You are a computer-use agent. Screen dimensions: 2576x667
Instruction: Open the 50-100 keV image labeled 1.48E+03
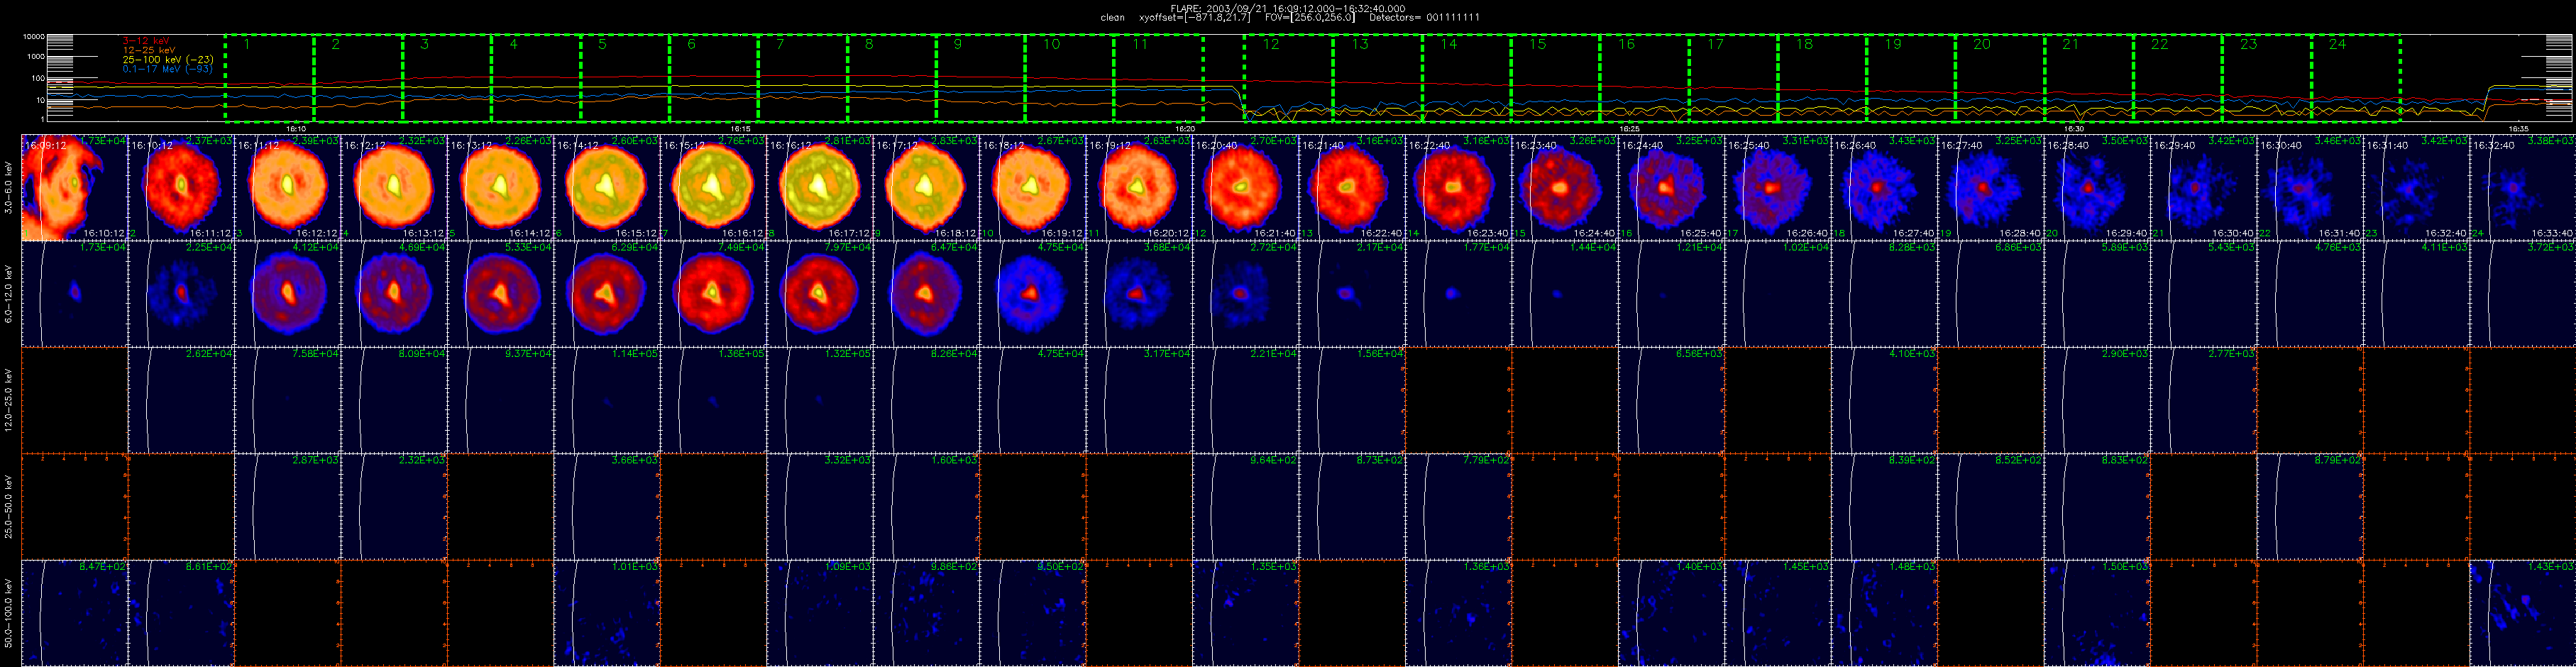(1885, 612)
